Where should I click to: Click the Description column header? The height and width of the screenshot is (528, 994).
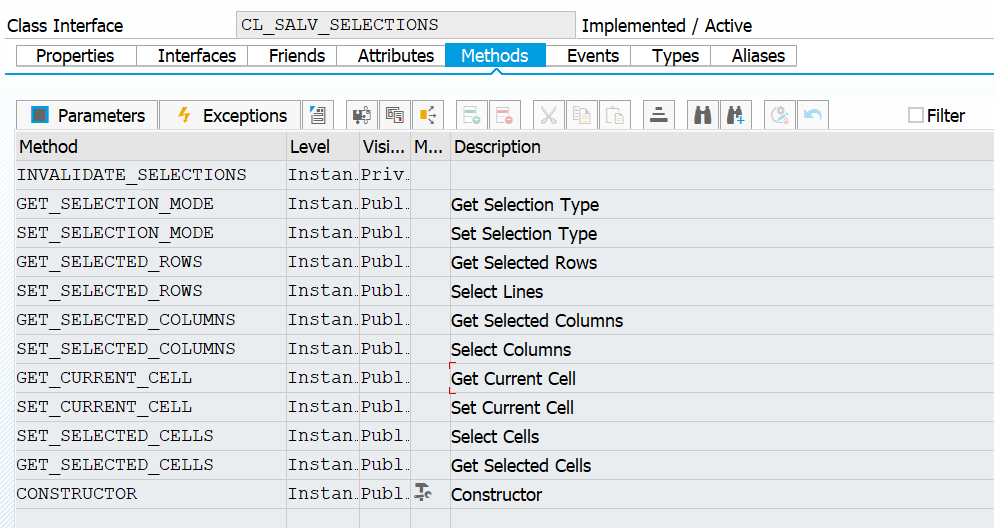point(722,146)
